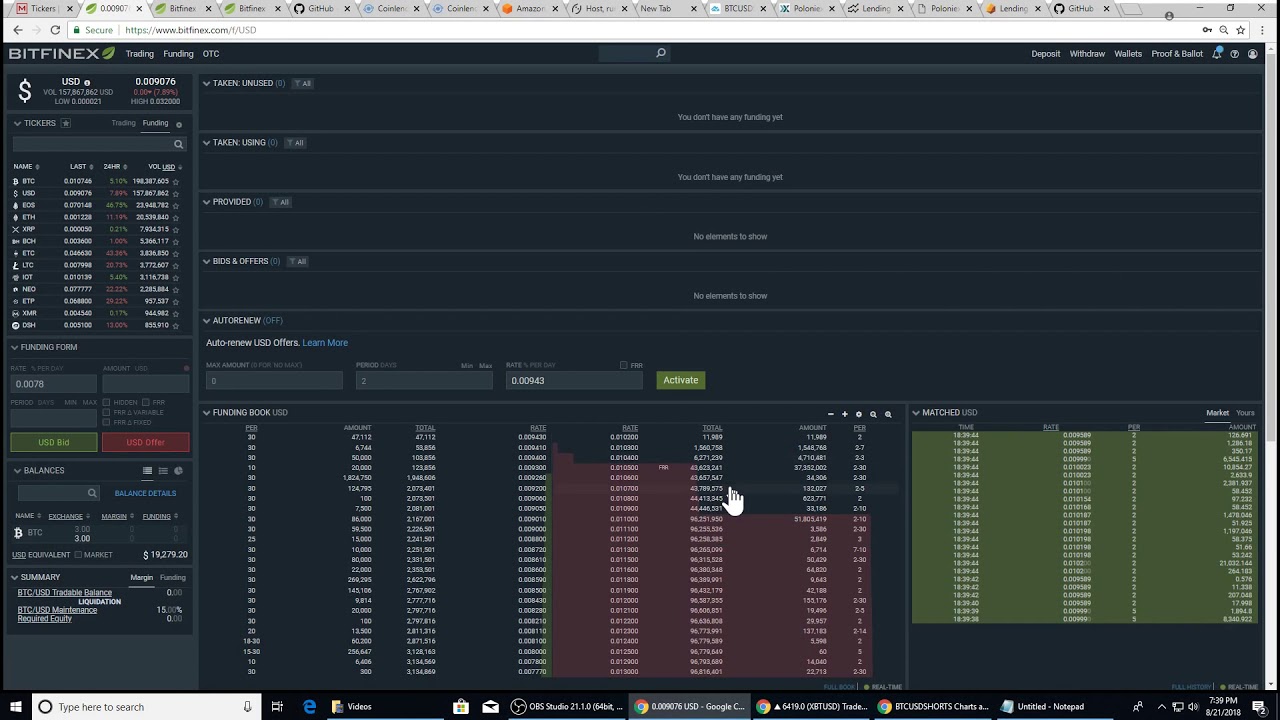Check the FRR box in autorenew section

(623, 365)
